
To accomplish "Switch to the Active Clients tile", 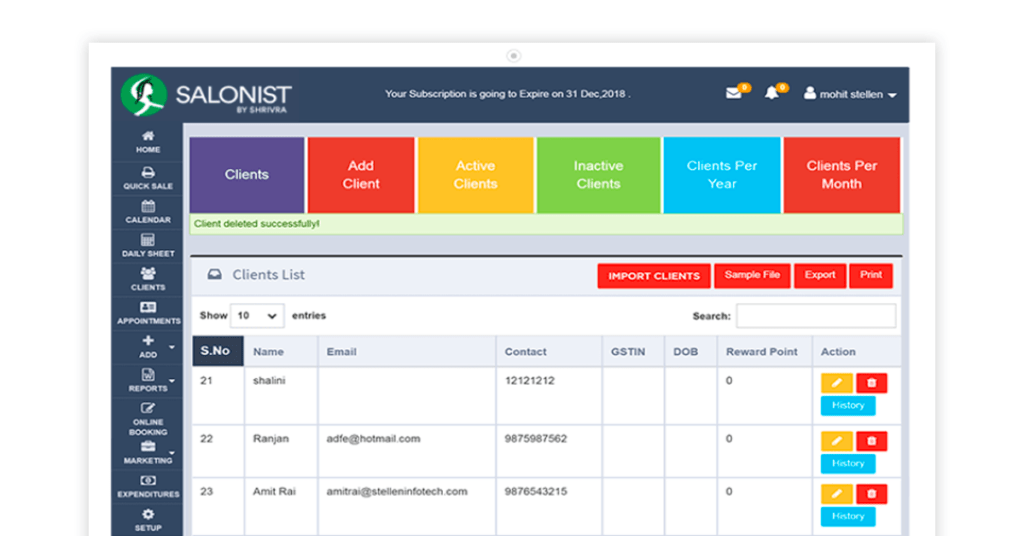I will click(475, 175).
